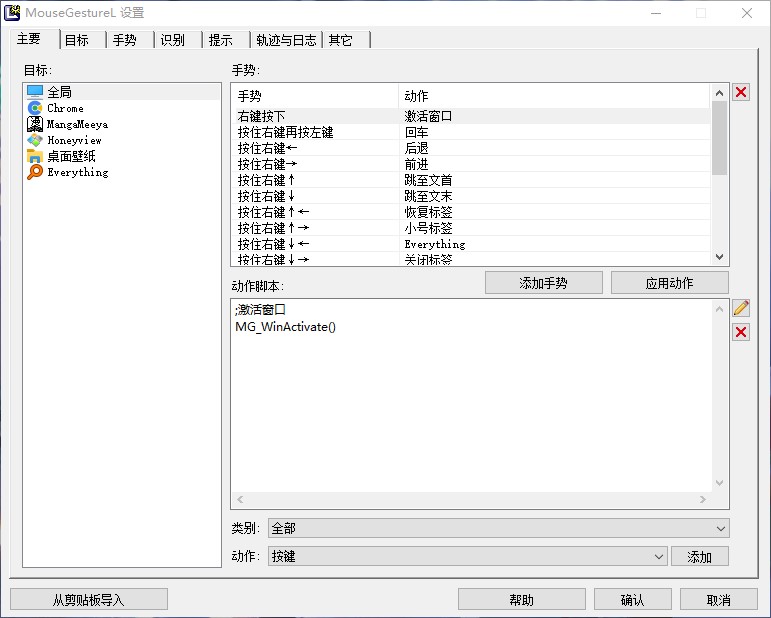Click red X icon beside action script box
The image size is (771, 618).
(x=741, y=332)
